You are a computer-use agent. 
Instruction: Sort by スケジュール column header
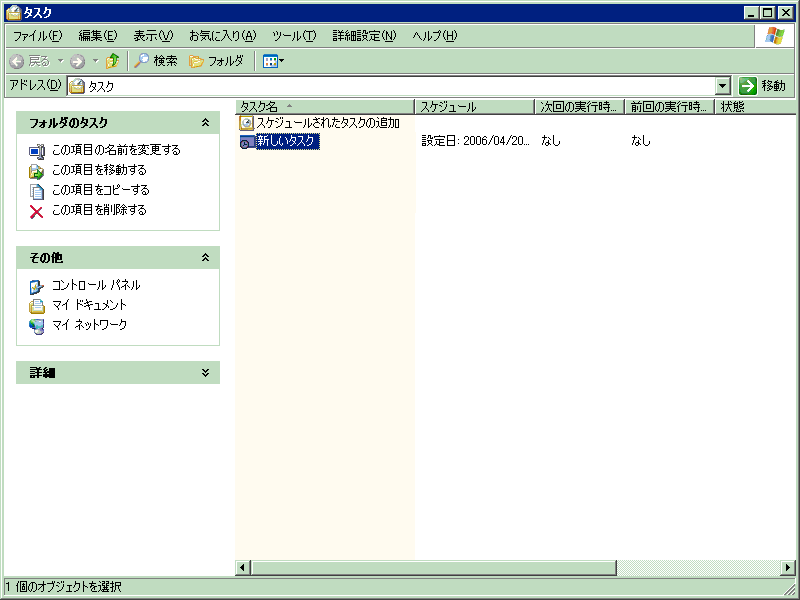point(474,107)
